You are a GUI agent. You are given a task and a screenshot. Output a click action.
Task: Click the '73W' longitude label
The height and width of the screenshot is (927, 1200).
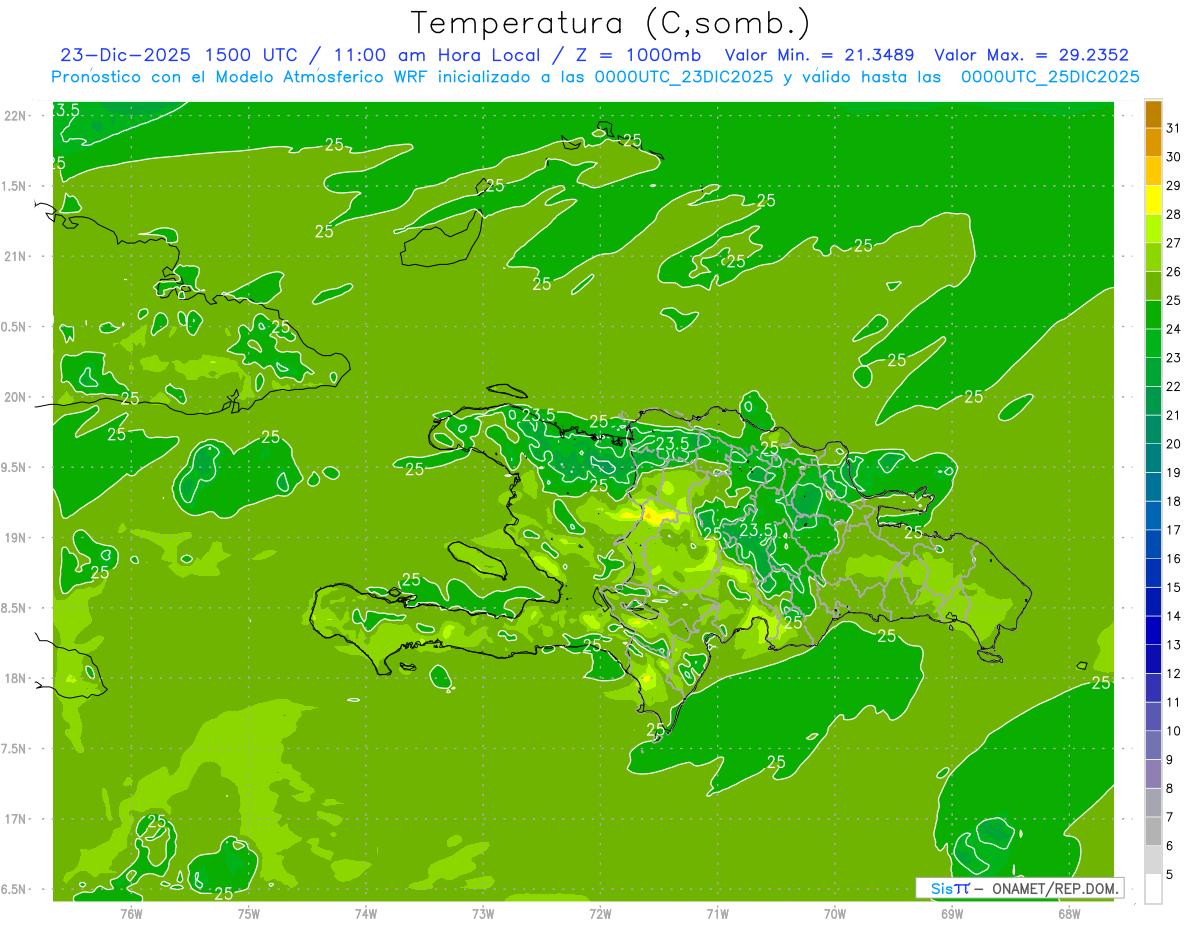pyautogui.click(x=483, y=913)
